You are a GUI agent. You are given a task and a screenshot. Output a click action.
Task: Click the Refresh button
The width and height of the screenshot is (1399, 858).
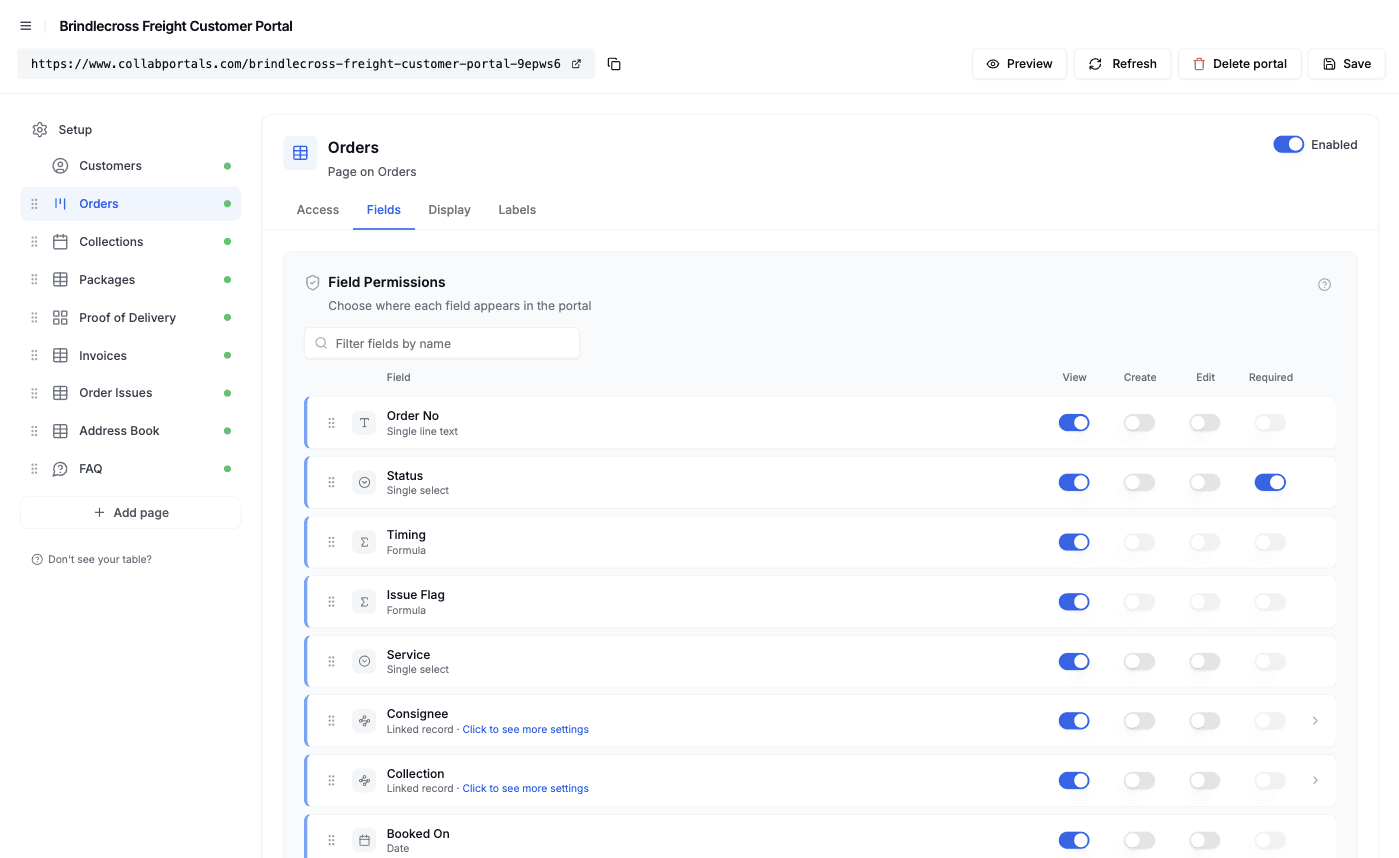tap(1122, 64)
